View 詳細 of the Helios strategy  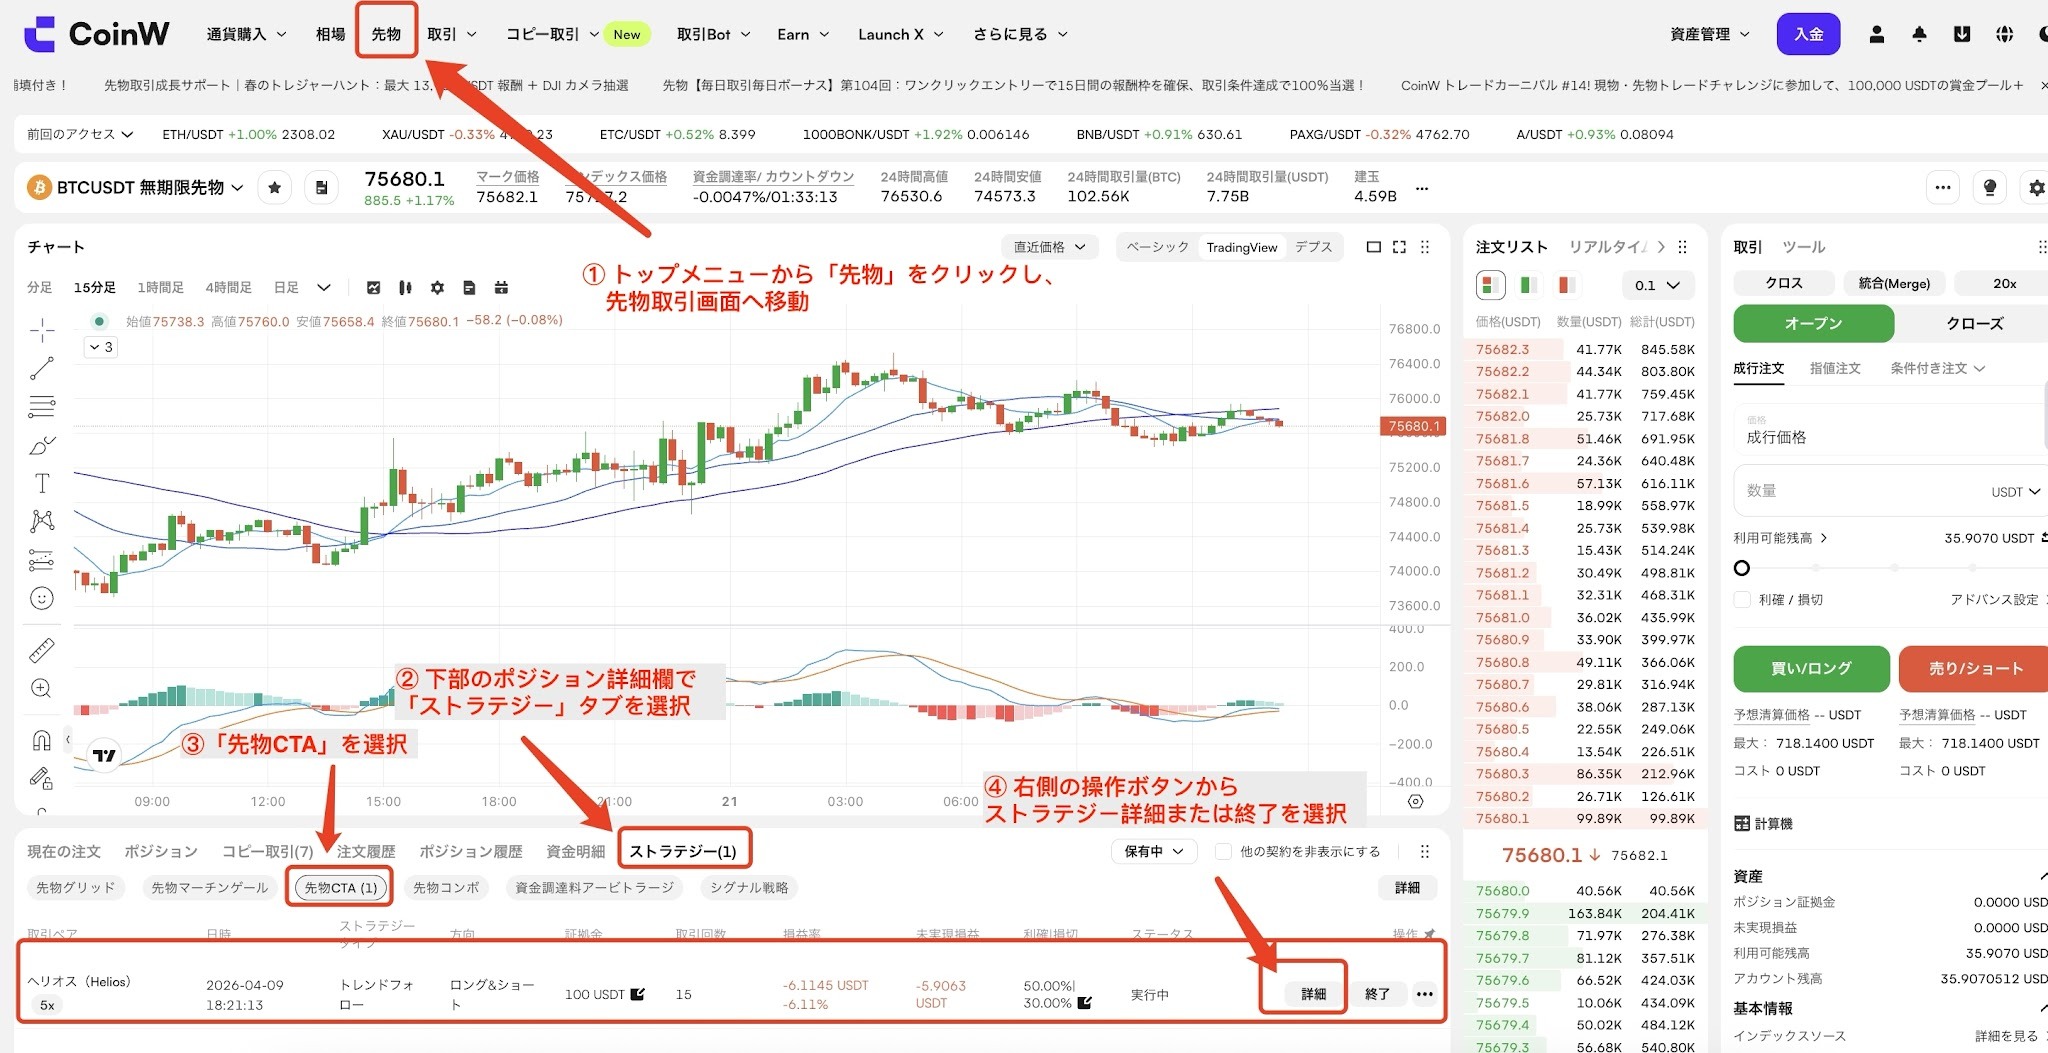tap(1313, 994)
